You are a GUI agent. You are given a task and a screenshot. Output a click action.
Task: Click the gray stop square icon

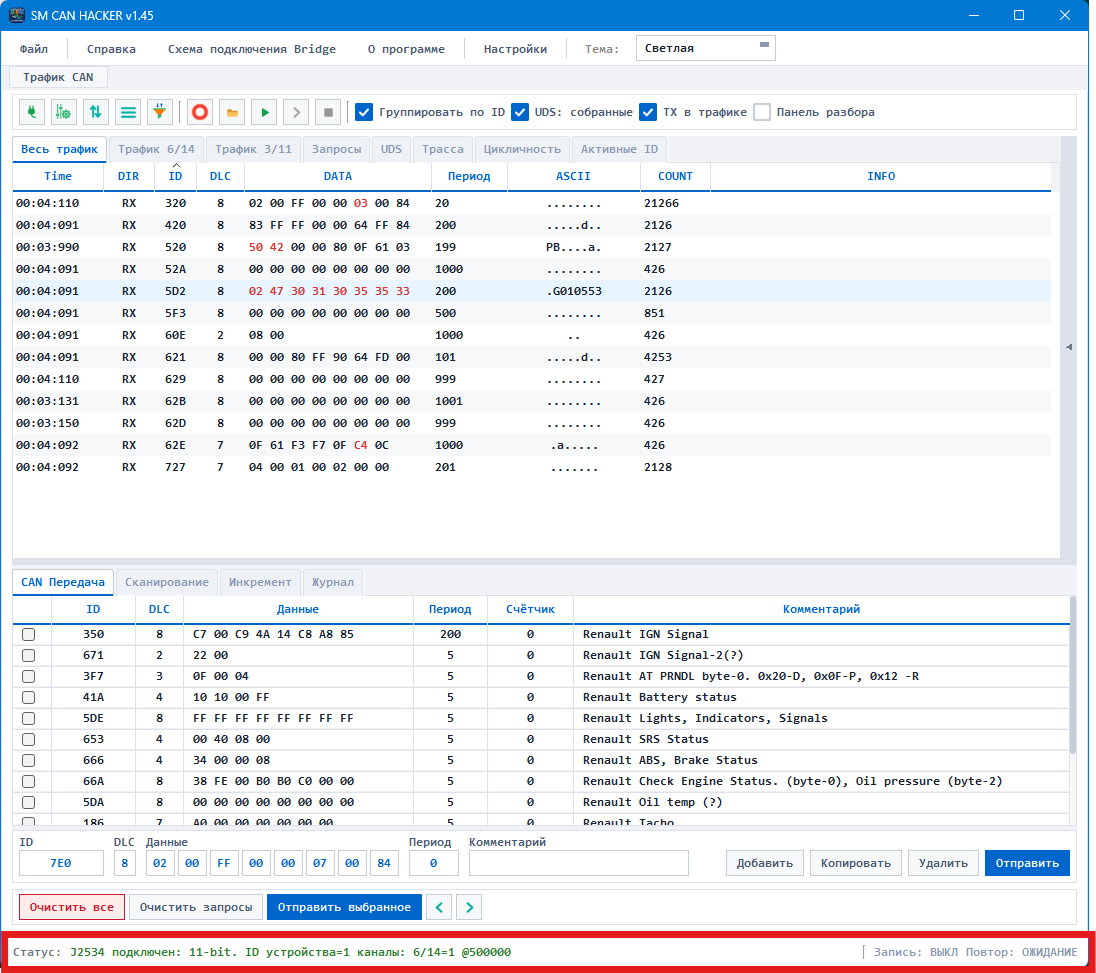329,112
